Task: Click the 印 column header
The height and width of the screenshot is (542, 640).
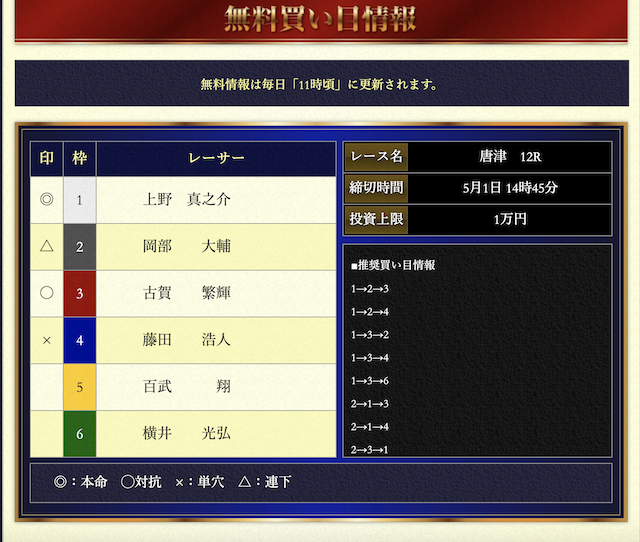Action: click(x=47, y=158)
